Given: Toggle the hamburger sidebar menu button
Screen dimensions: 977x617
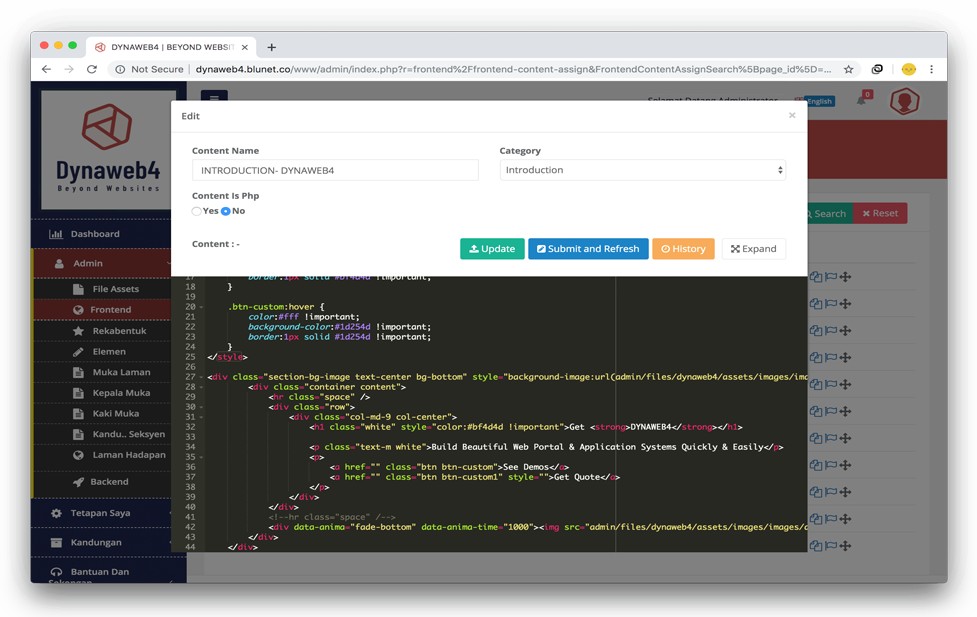Looking at the screenshot, I should click(x=214, y=96).
